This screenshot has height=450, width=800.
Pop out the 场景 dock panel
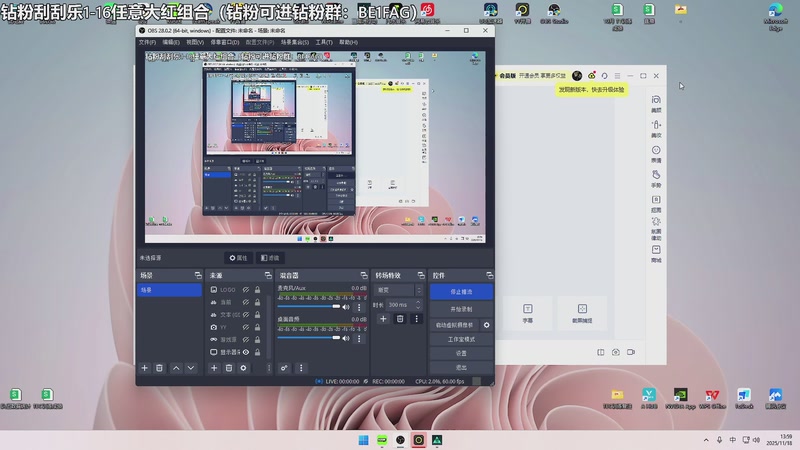[x=198, y=276]
